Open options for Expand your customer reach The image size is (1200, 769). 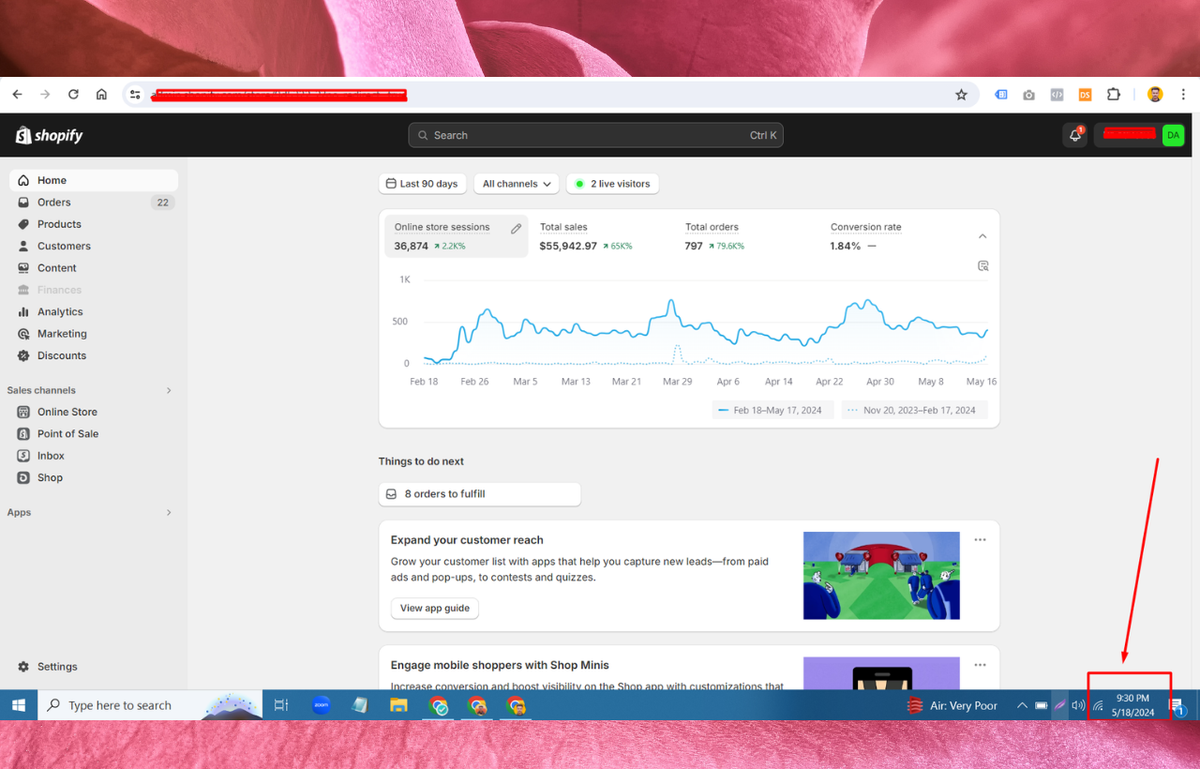(980, 539)
